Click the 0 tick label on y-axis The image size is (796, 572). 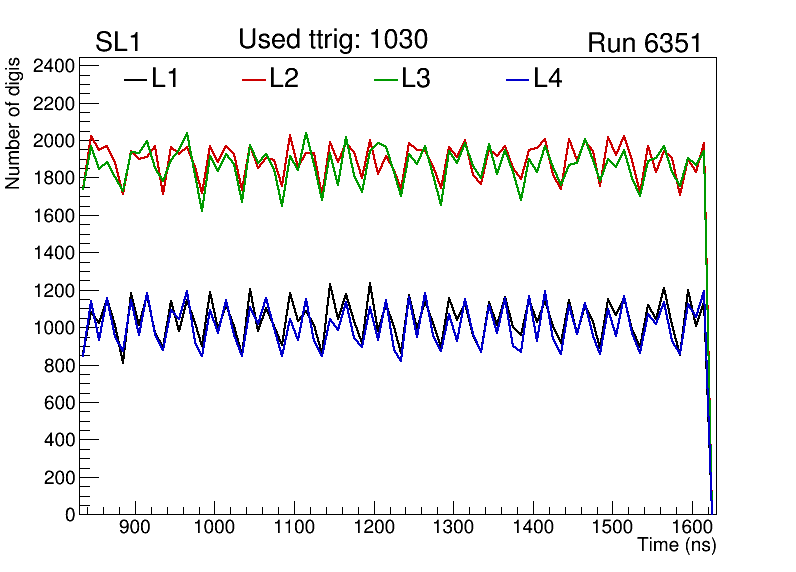[69, 515]
